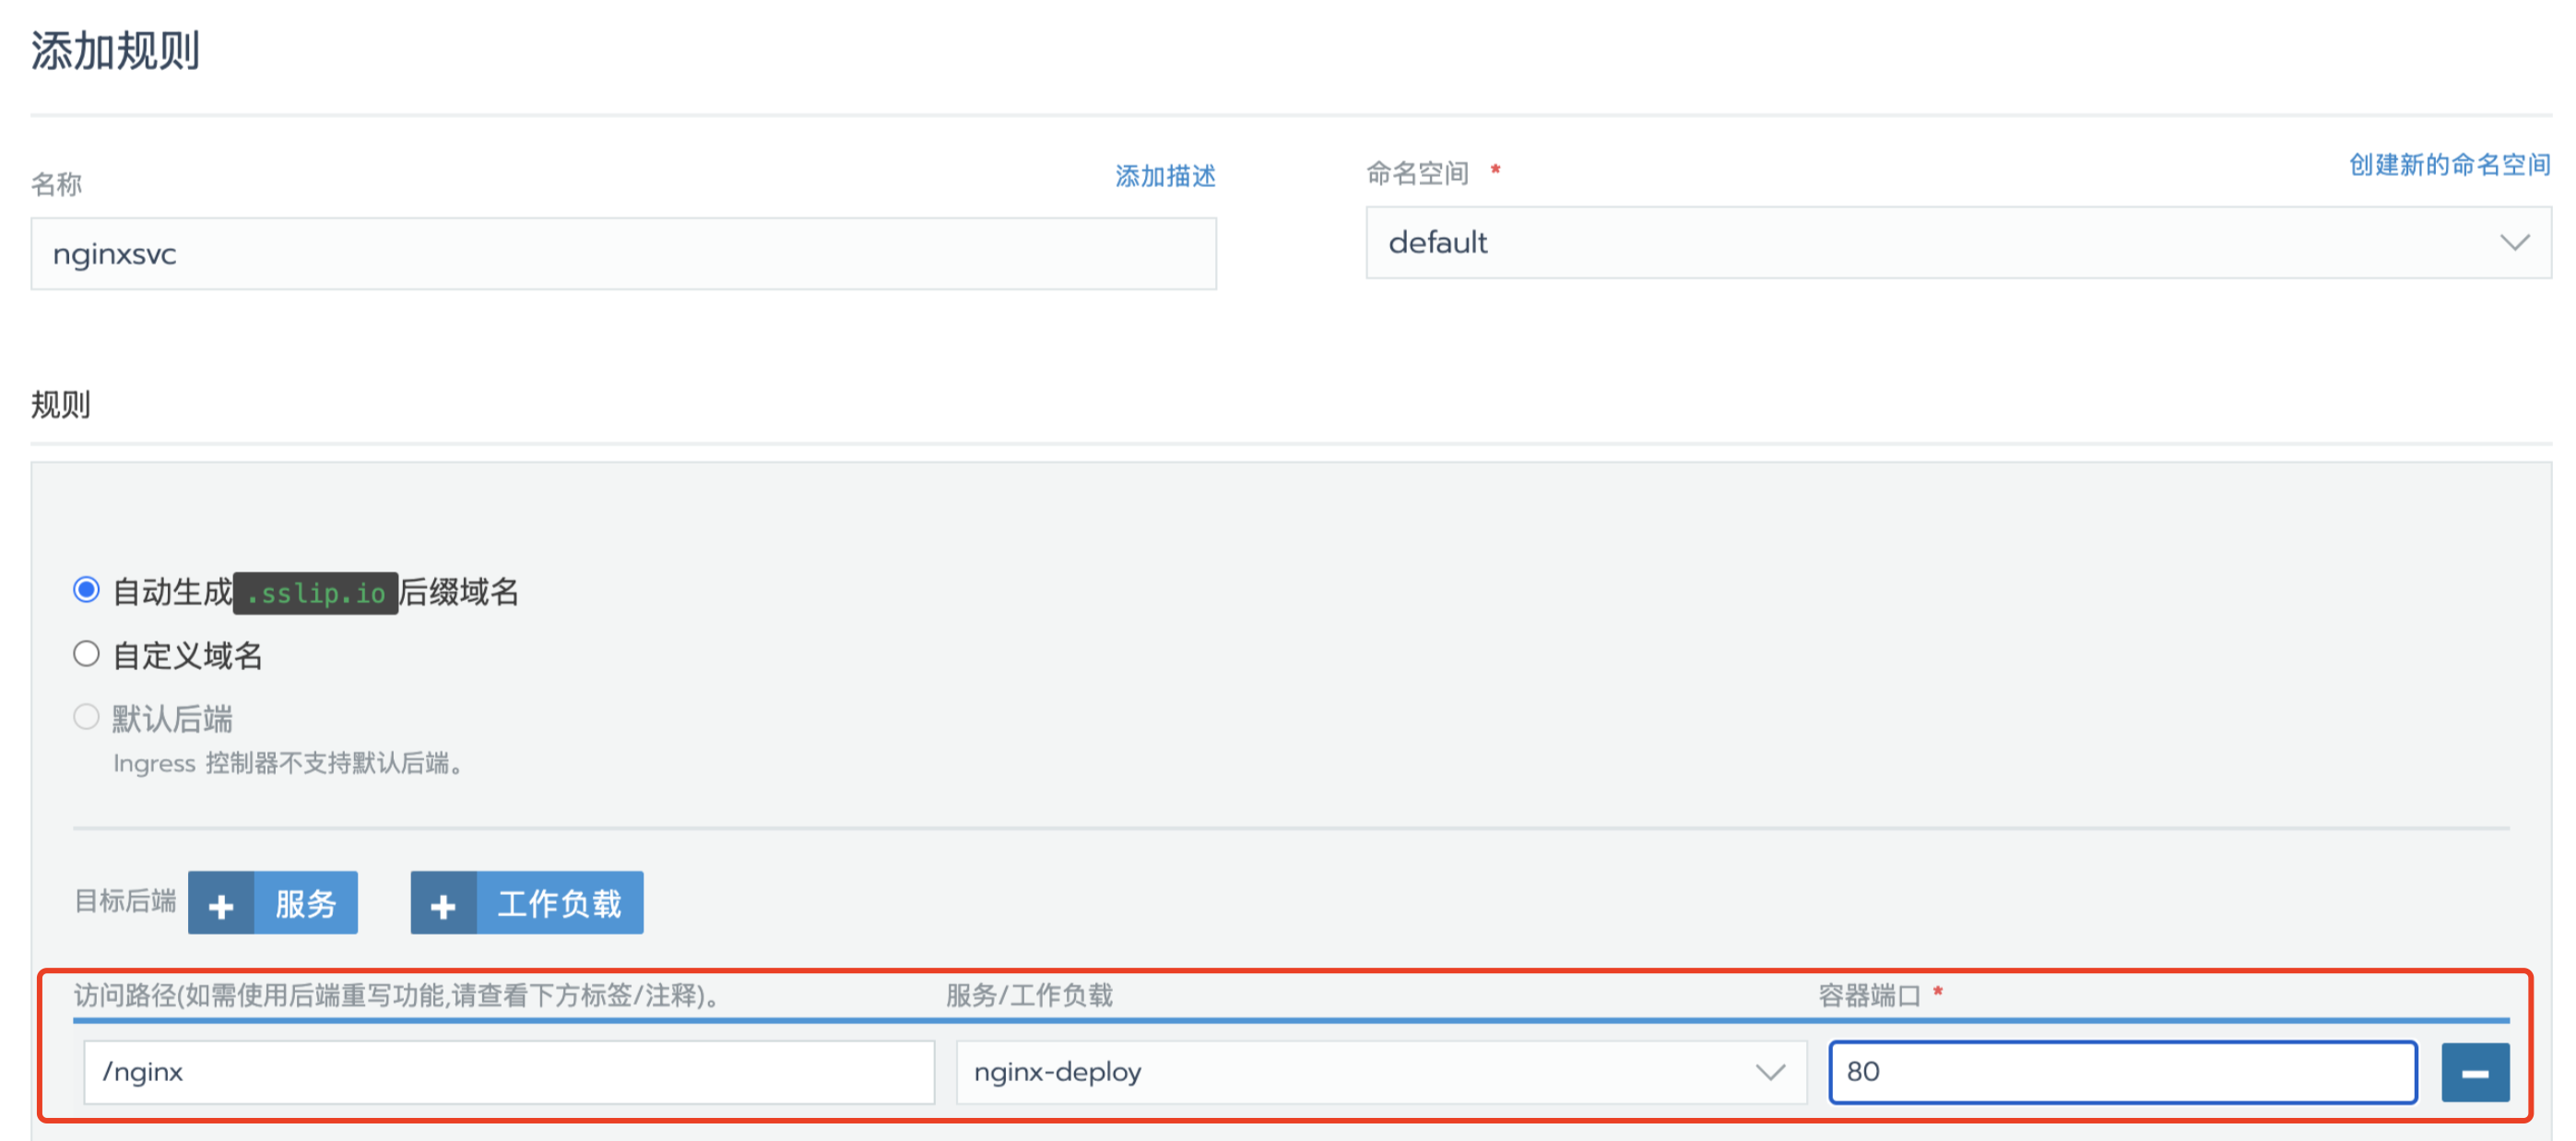Open the 命名空间 default dropdown

tap(1930, 243)
